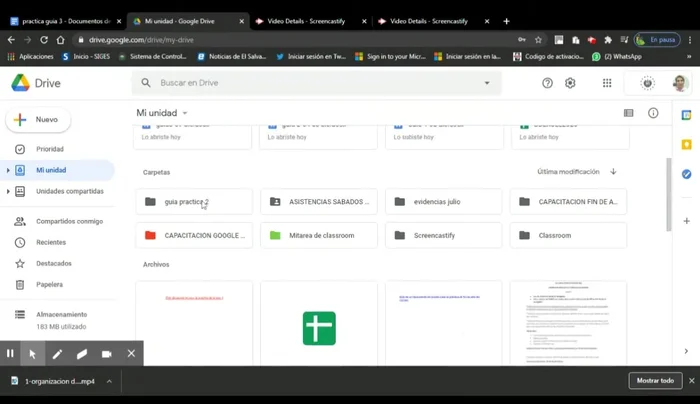
Task: Open the Mi unidad title dropdown
Action: [x=185, y=114]
